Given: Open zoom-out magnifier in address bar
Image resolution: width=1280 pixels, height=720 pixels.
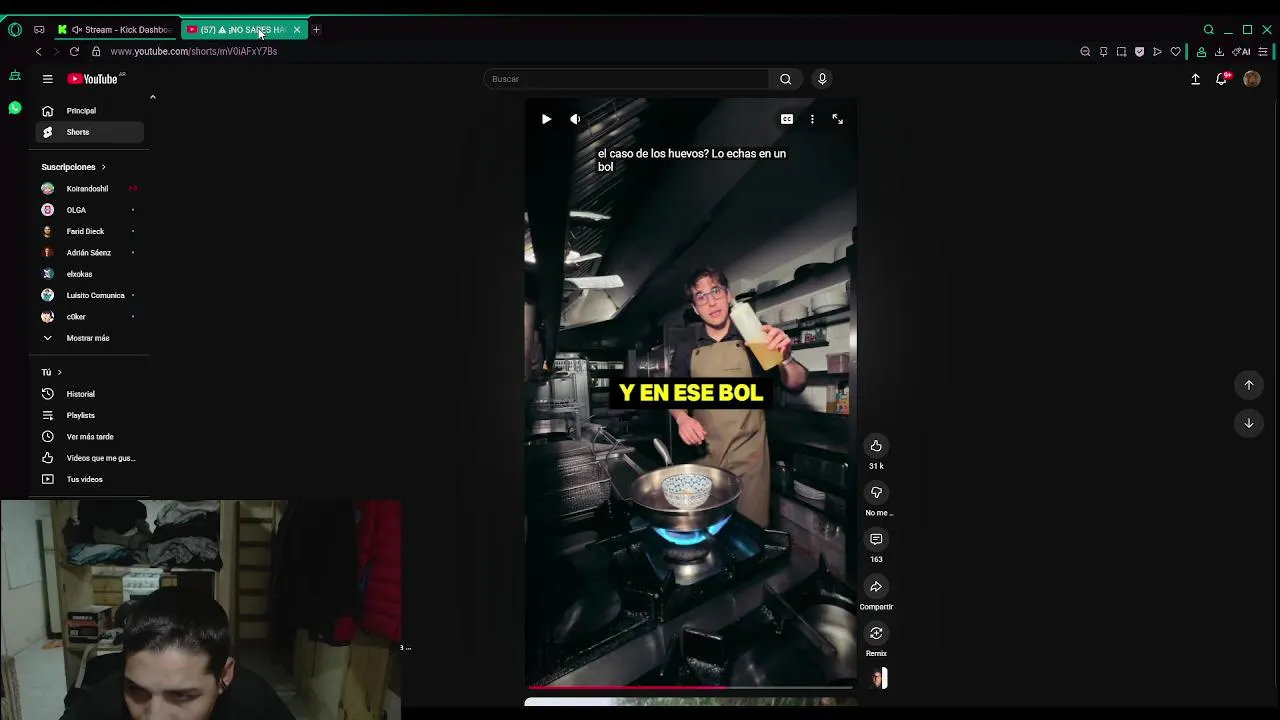Looking at the screenshot, I should click(x=1085, y=52).
